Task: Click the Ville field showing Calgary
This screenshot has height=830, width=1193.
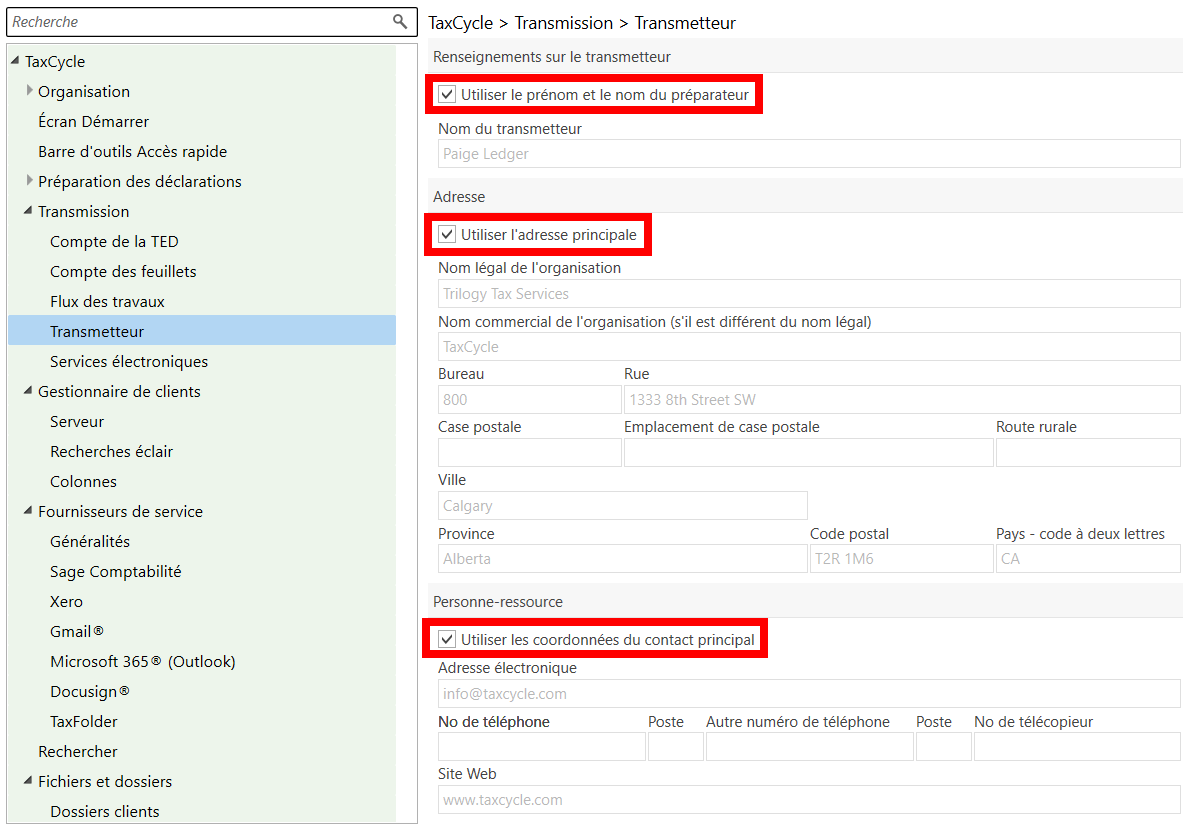Action: click(622, 506)
